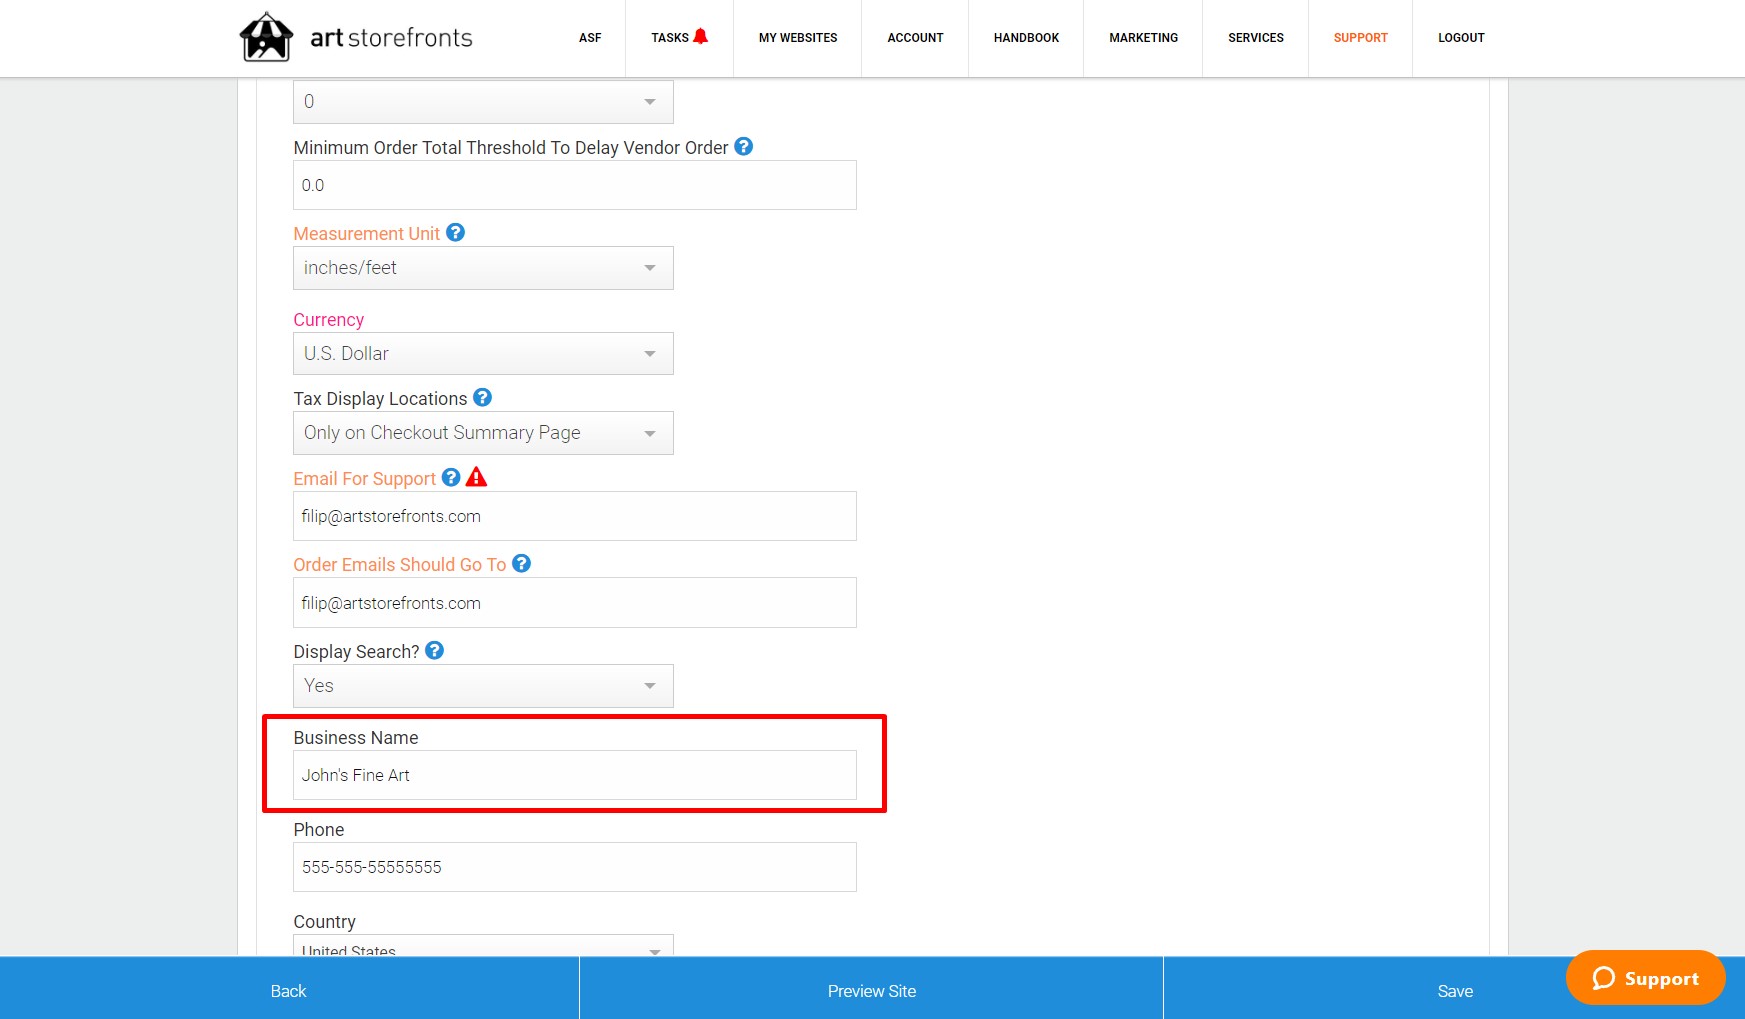Click the Email For Support help icon

(450, 478)
